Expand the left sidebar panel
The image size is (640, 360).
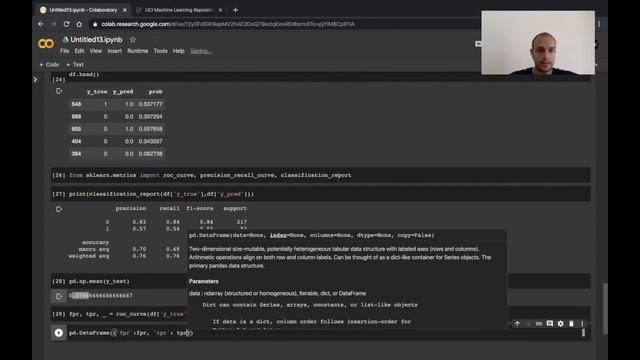click(36, 80)
